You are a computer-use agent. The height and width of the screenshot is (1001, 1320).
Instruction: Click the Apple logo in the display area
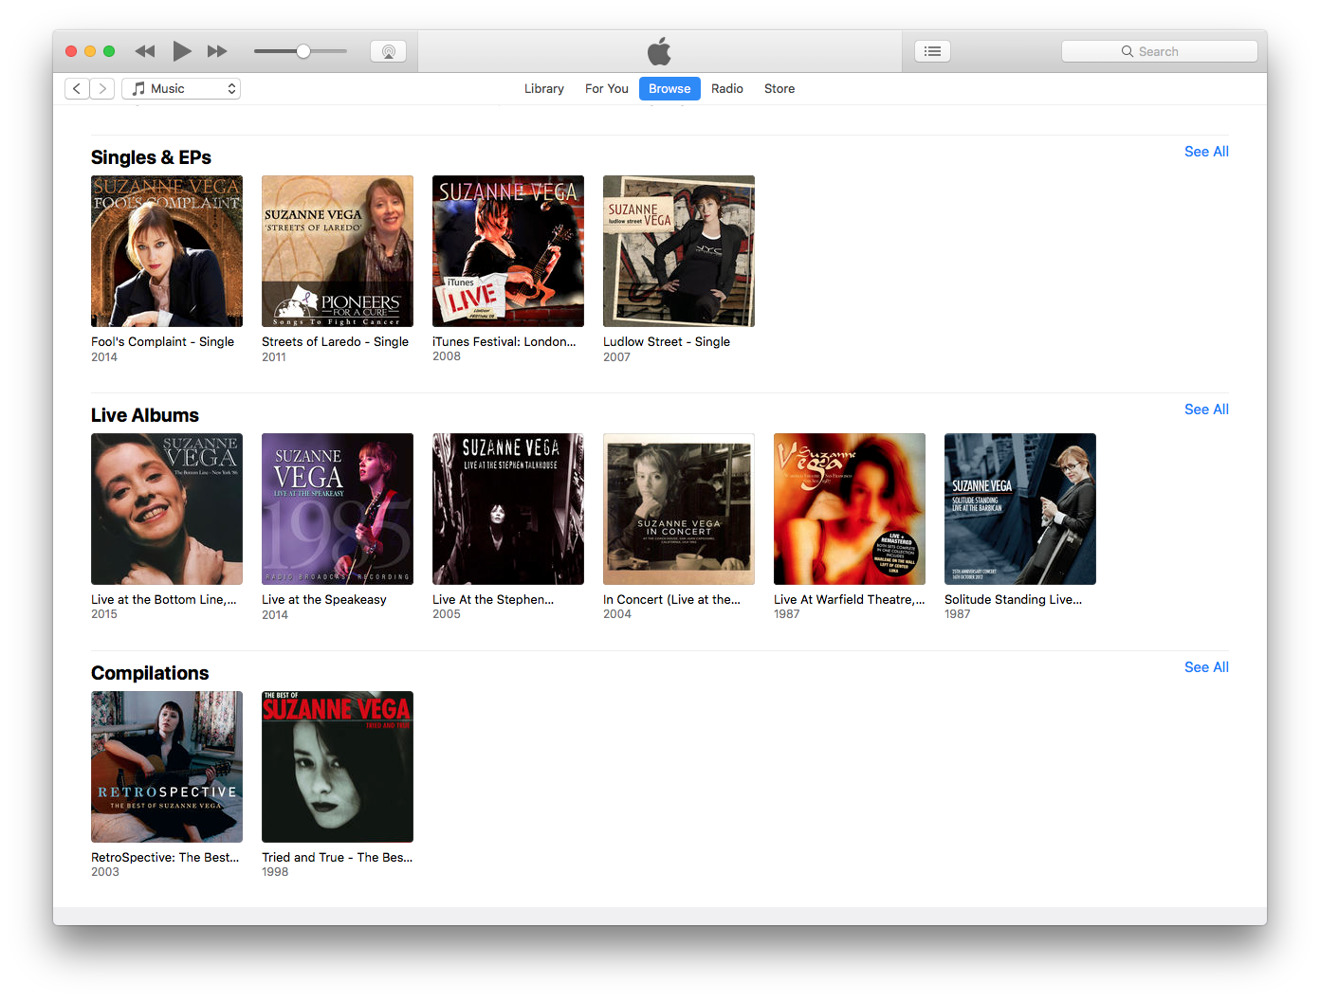pyautogui.click(x=659, y=51)
